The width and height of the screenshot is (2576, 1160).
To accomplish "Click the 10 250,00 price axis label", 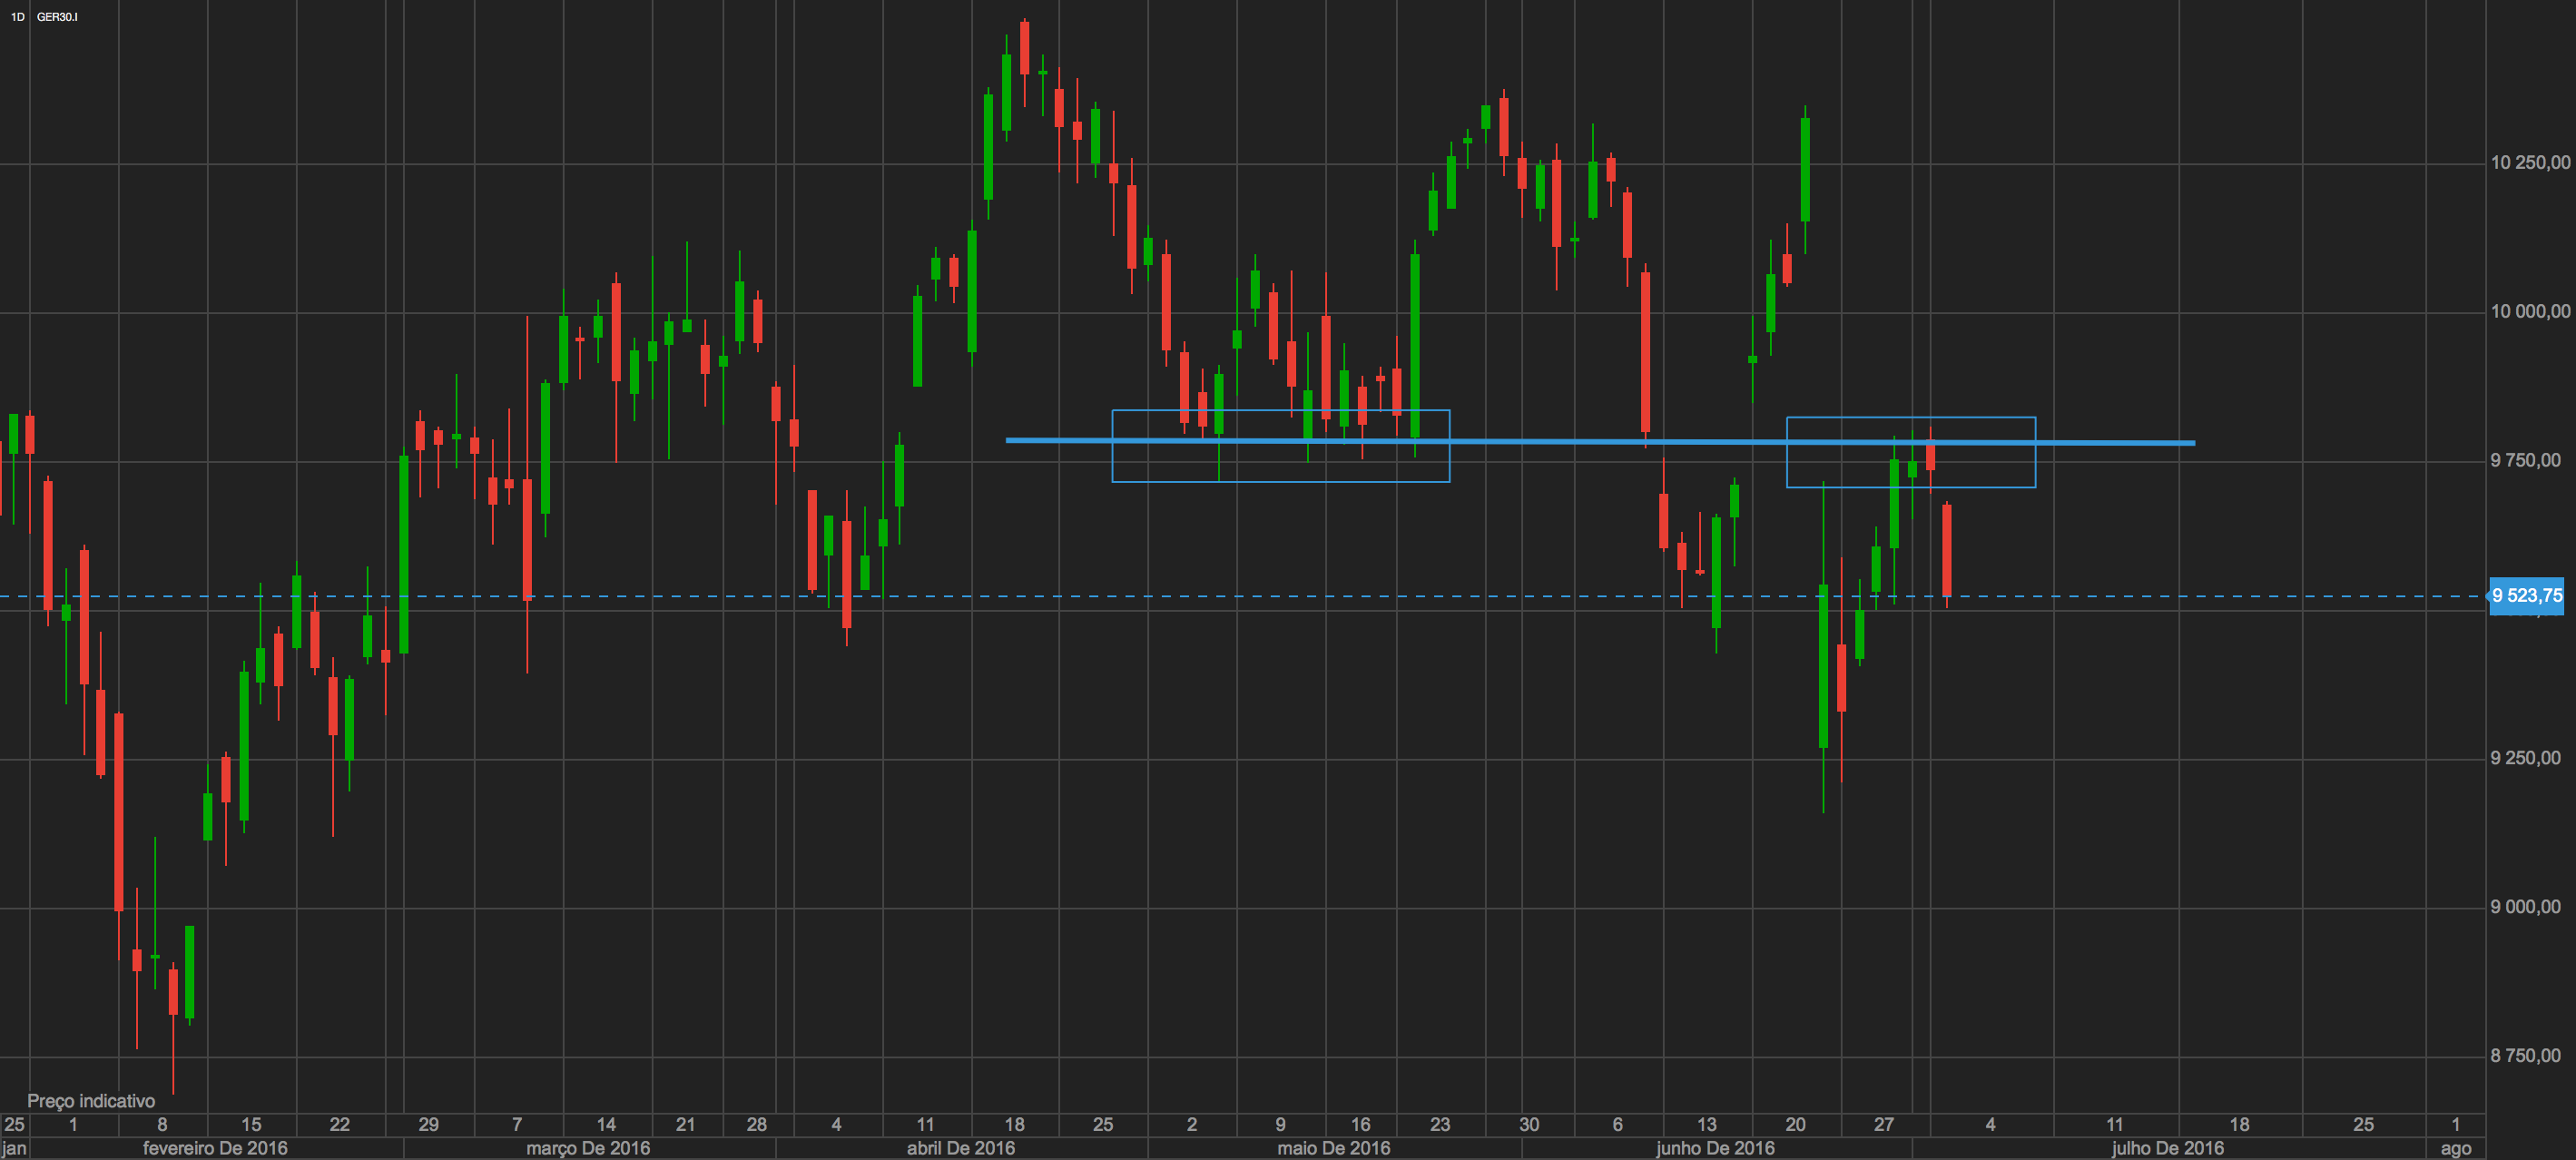I will click(2529, 163).
